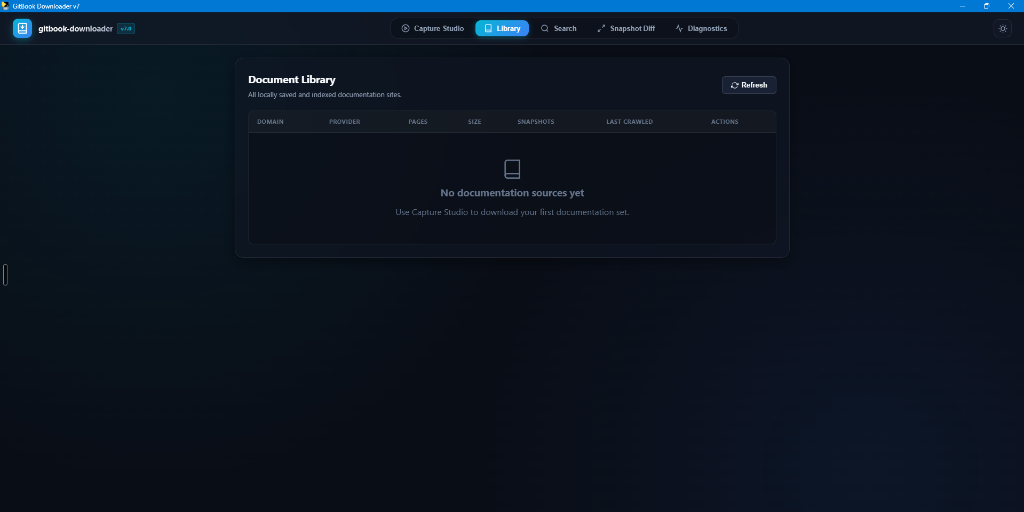Restore down the GitBook Downloader window
Viewport: 1024px width, 512px height.
[x=986, y=6]
